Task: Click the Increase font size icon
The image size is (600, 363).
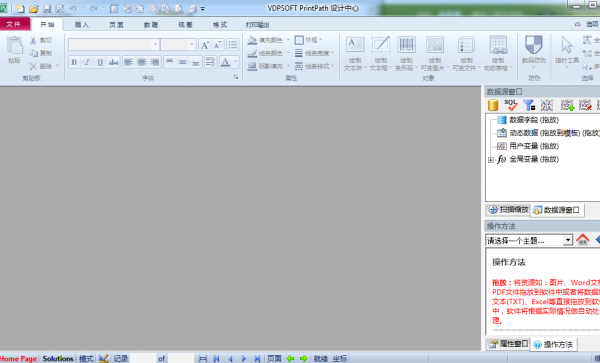Action: pos(205,45)
